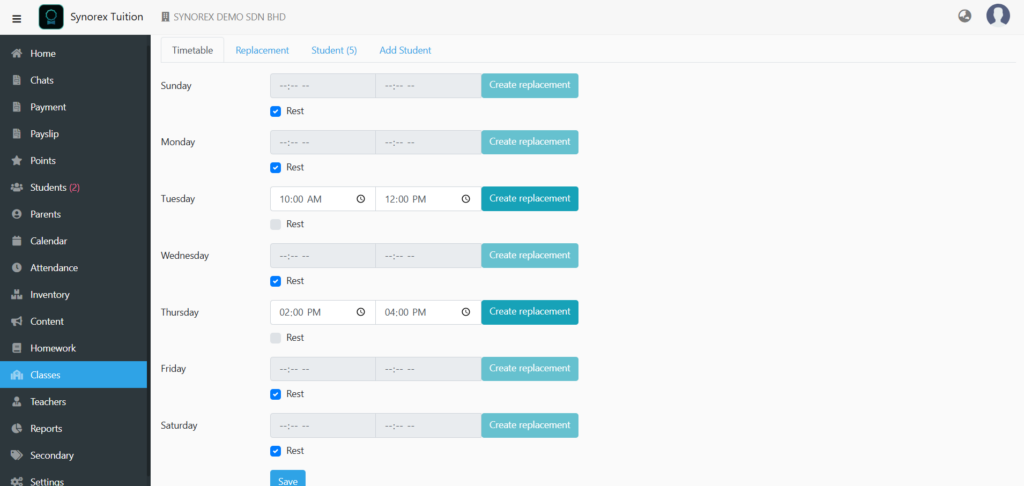Uncheck the Friday Rest checkbox

[276, 395]
